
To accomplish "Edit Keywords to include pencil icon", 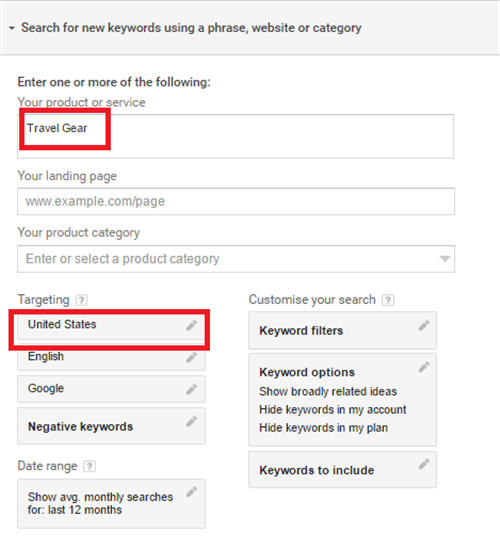I will click(424, 464).
